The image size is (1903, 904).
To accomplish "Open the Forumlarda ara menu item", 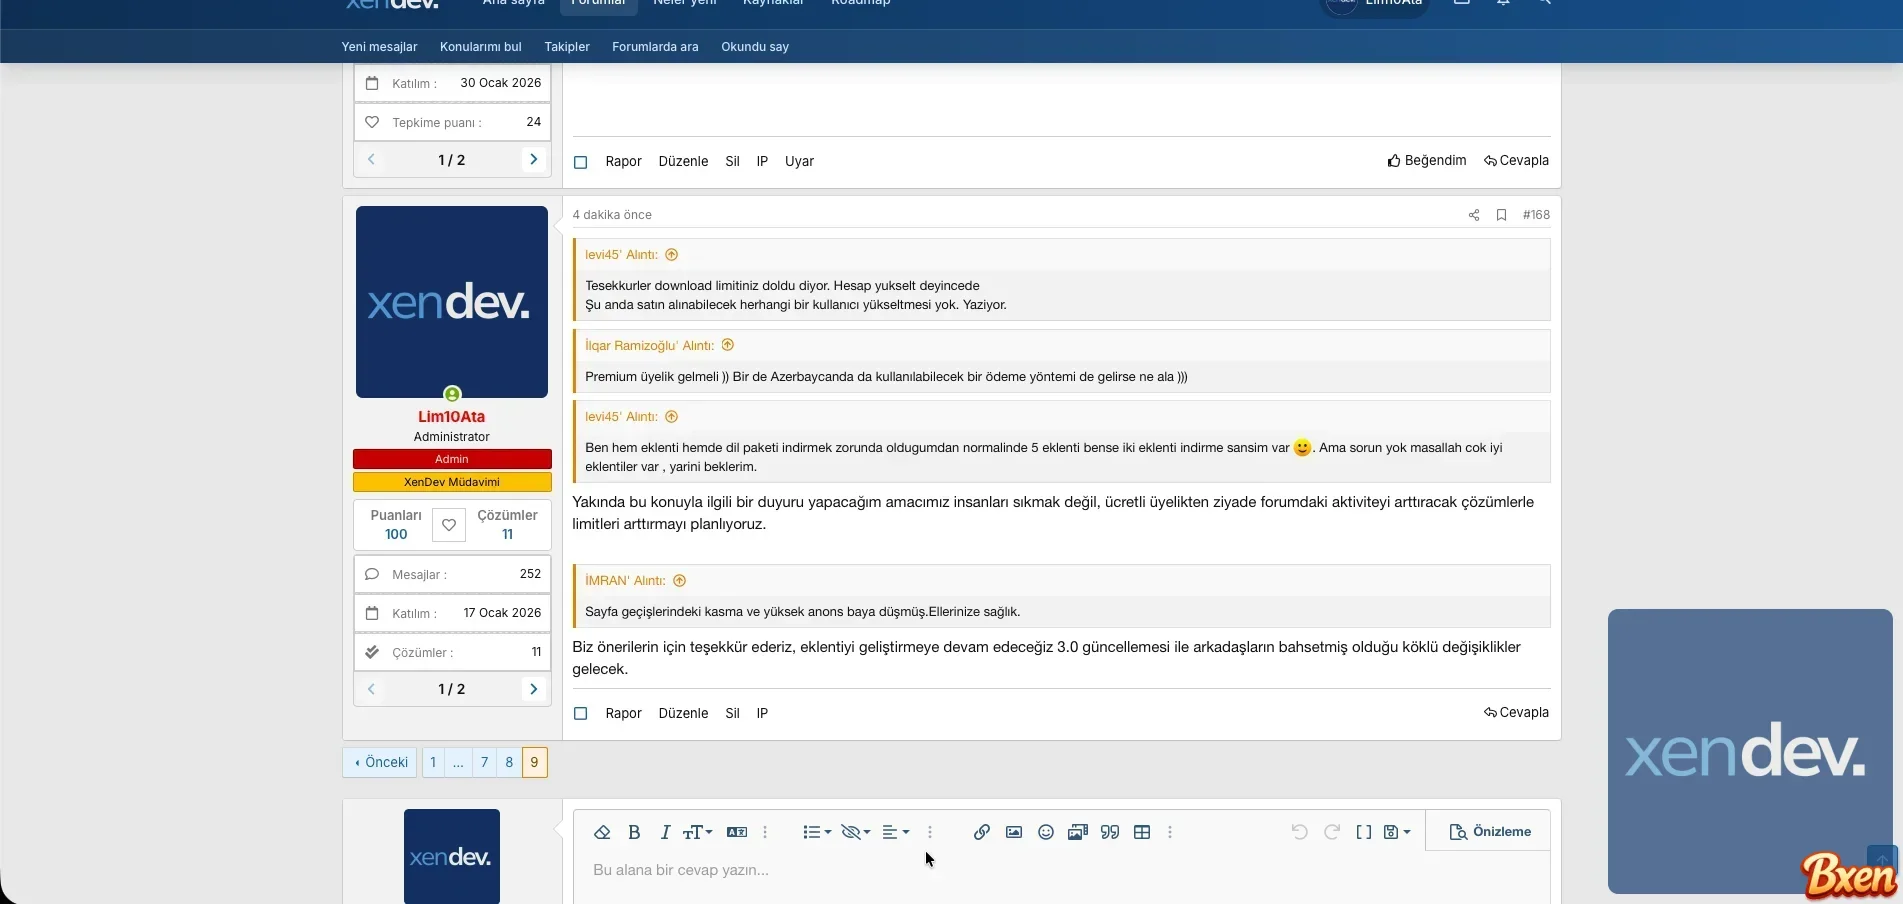I will point(654,46).
